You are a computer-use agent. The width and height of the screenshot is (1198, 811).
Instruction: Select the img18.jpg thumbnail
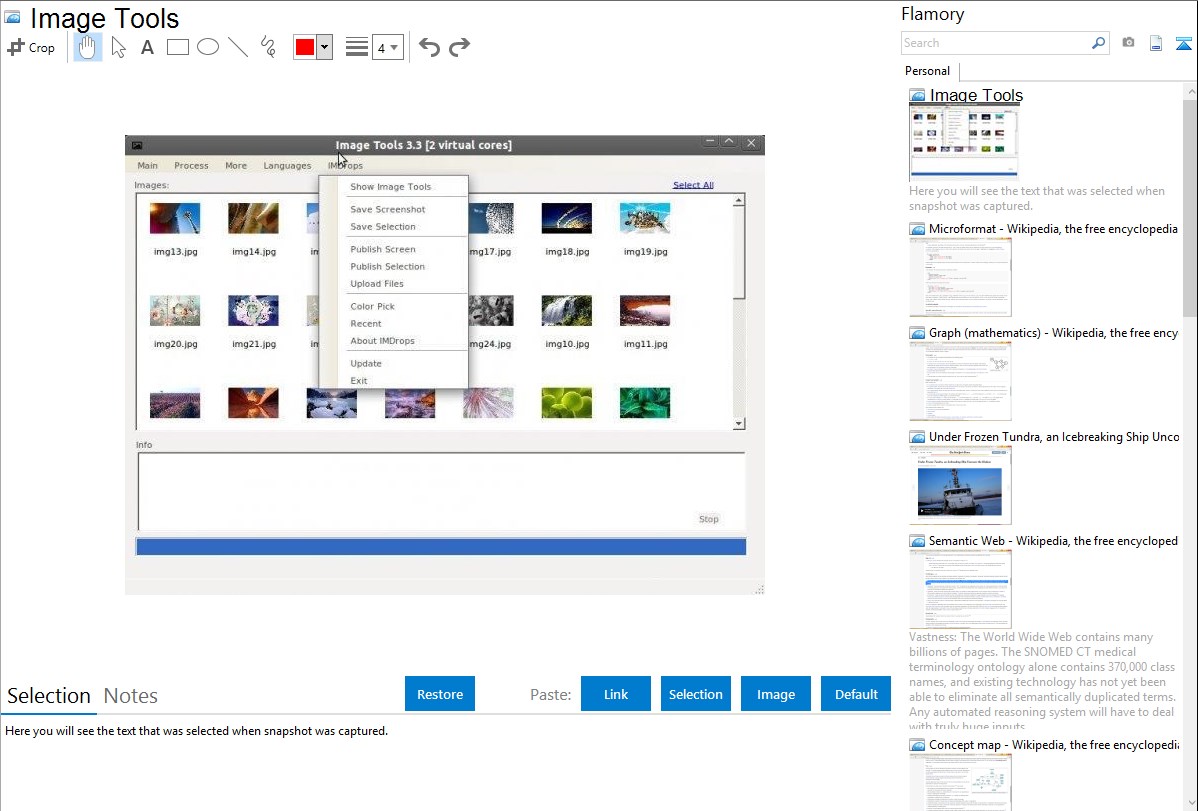566,219
